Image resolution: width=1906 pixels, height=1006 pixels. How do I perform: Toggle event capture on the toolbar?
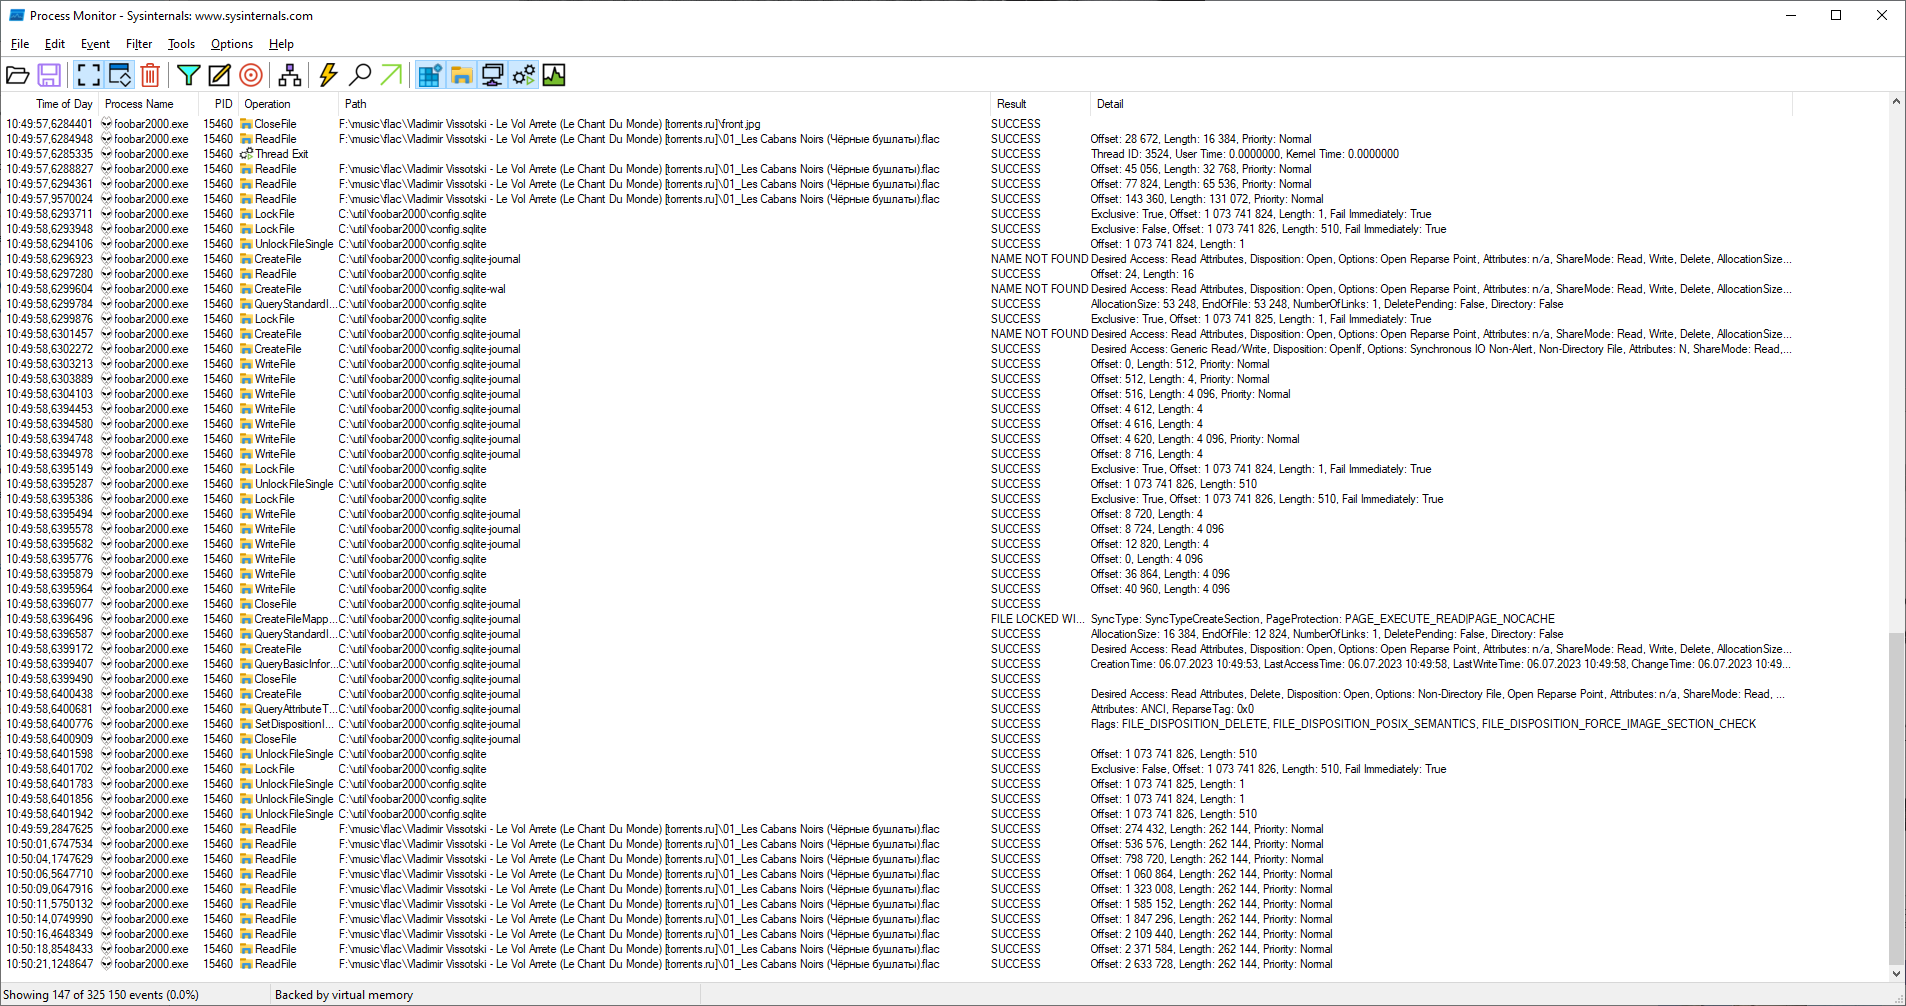point(89,75)
